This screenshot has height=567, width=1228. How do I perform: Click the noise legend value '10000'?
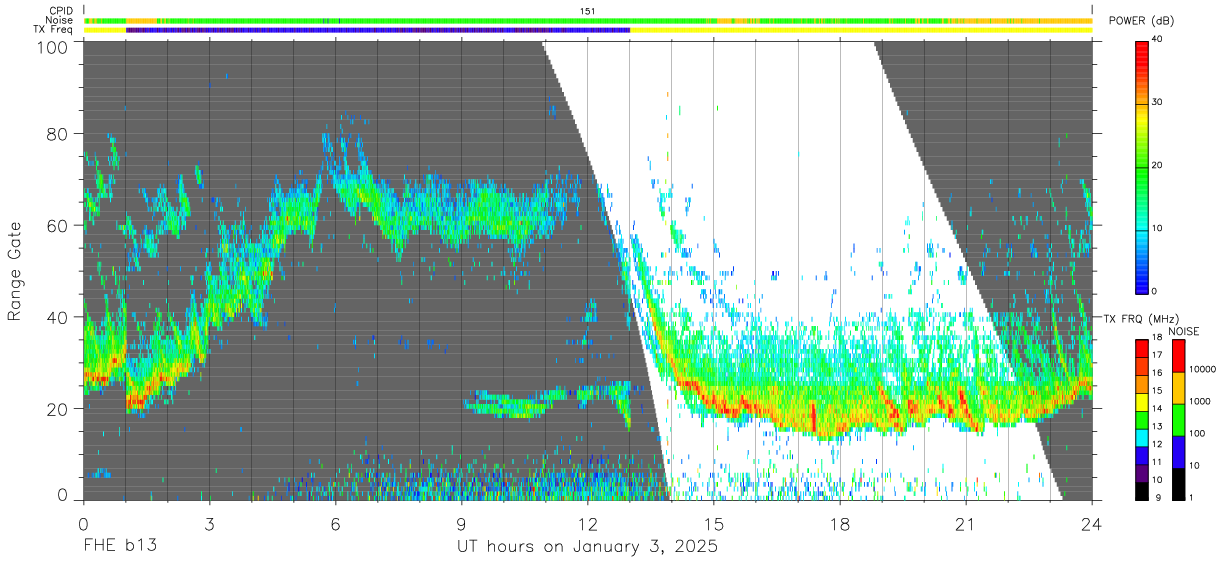pos(1201,367)
